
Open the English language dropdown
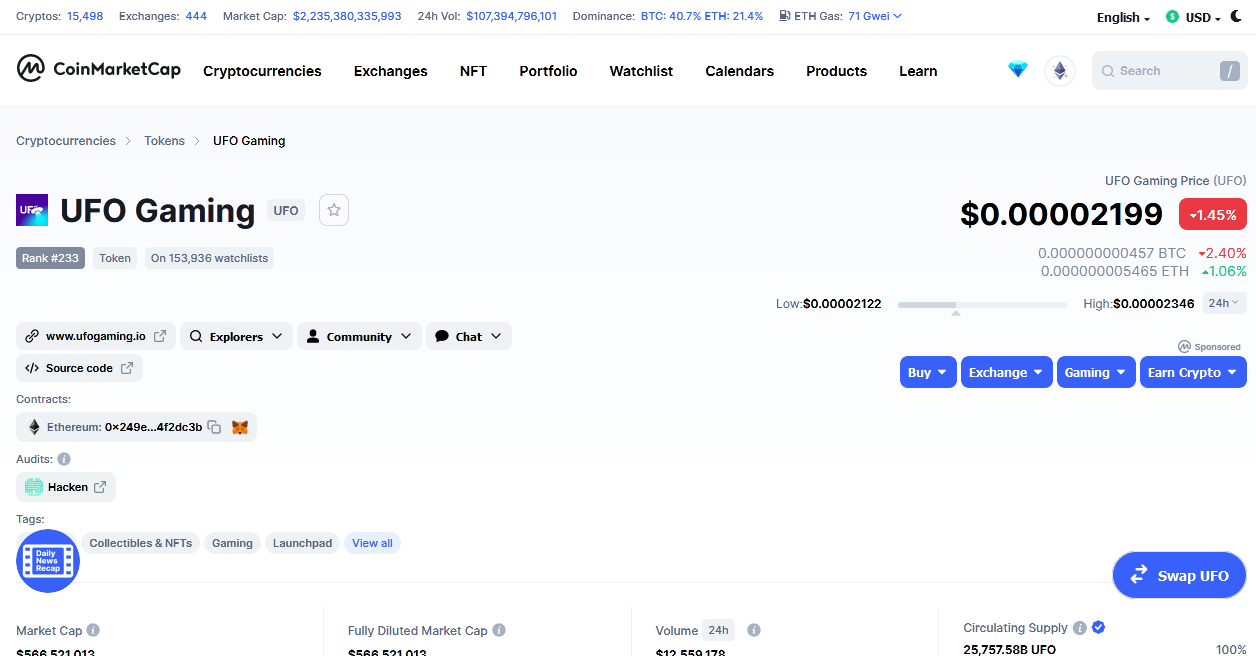coord(1123,17)
